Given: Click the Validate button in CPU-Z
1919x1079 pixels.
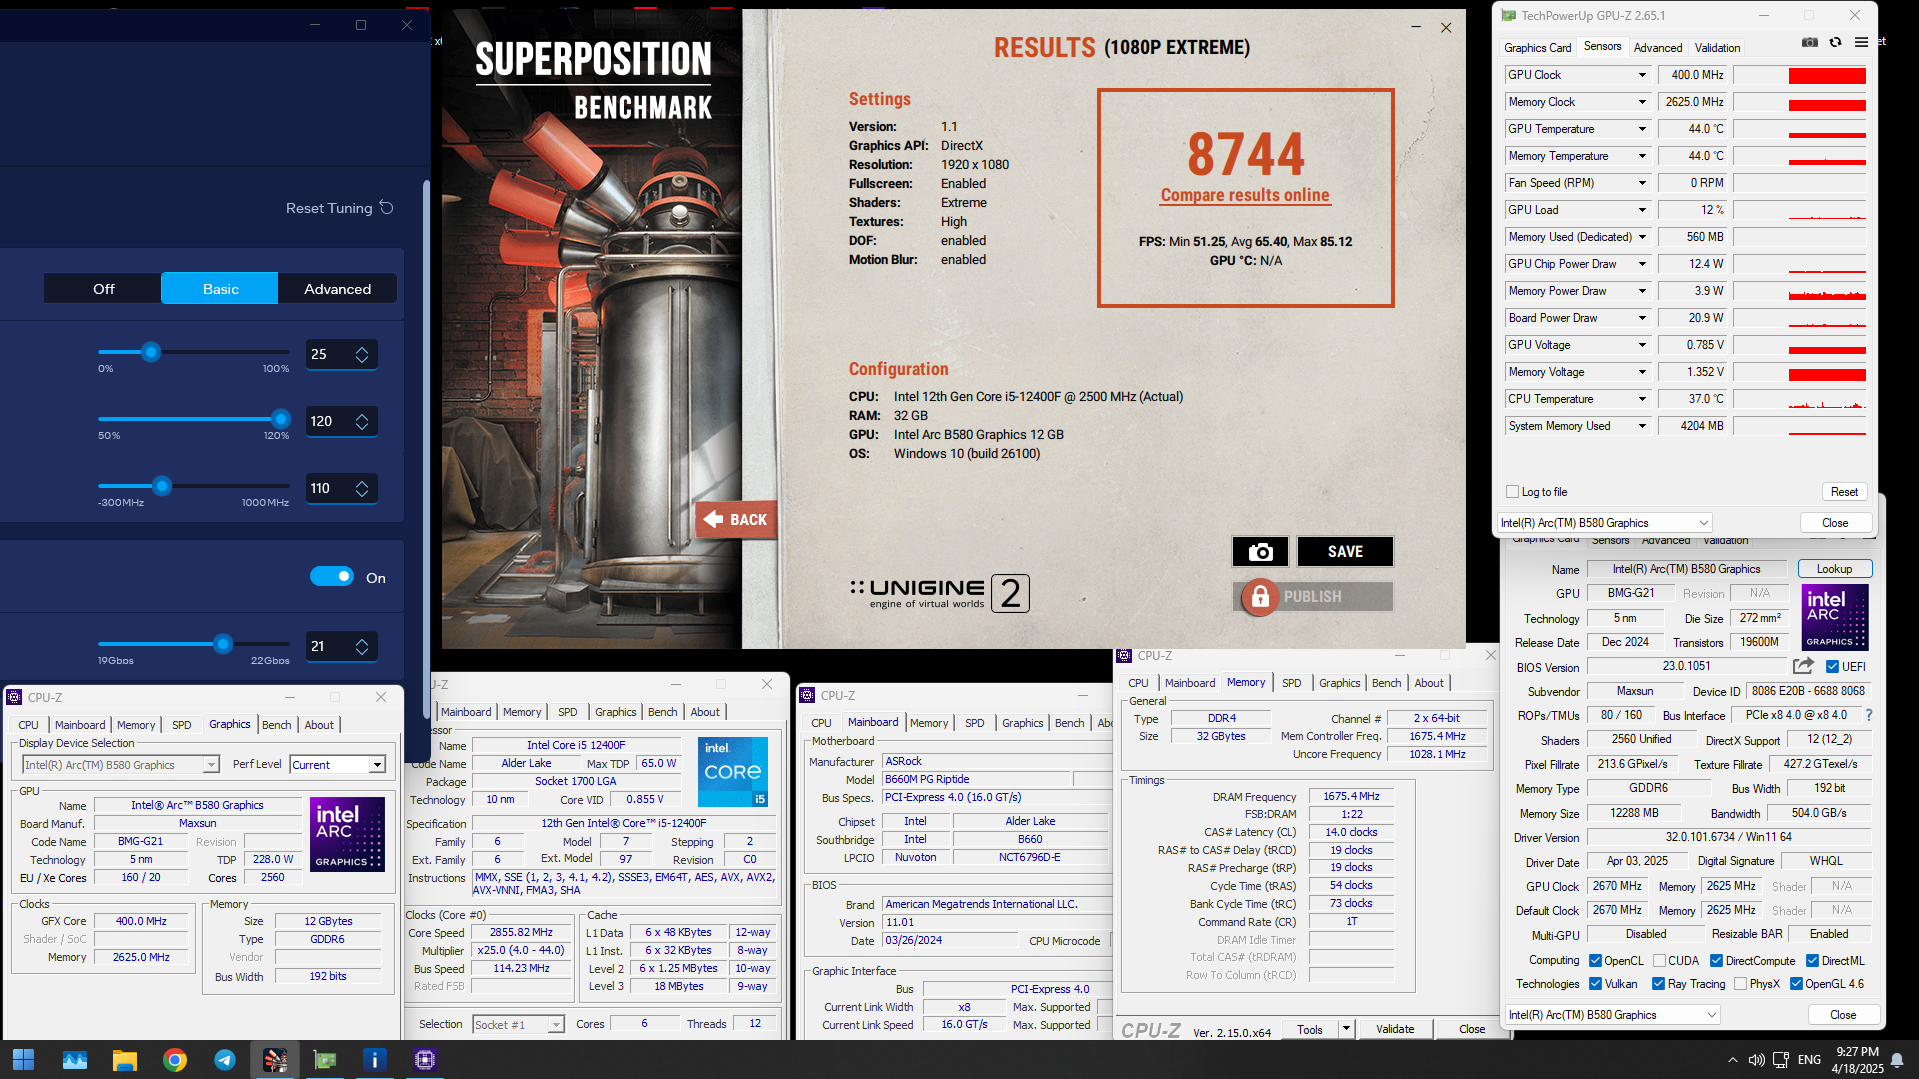Looking at the screenshot, I should [x=1394, y=1029].
